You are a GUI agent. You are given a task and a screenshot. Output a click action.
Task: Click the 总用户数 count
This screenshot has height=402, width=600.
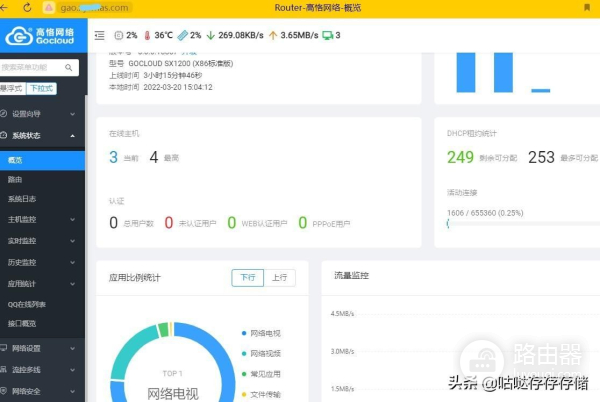[114, 223]
